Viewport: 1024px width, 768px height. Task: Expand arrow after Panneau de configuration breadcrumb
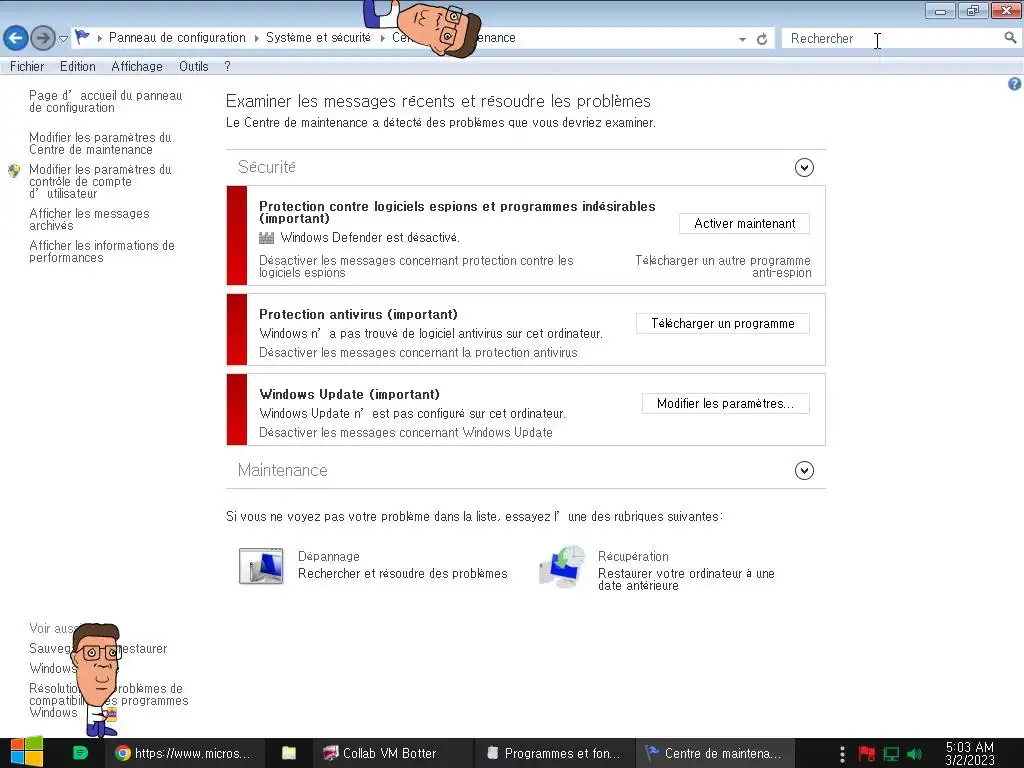click(x=256, y=39)
